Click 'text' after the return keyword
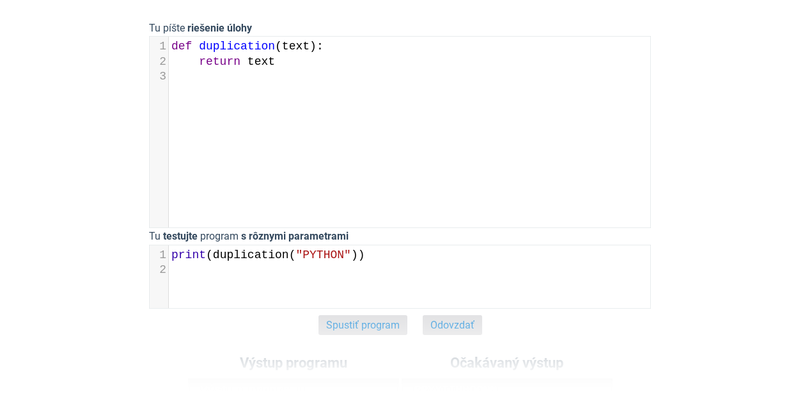 261,61
